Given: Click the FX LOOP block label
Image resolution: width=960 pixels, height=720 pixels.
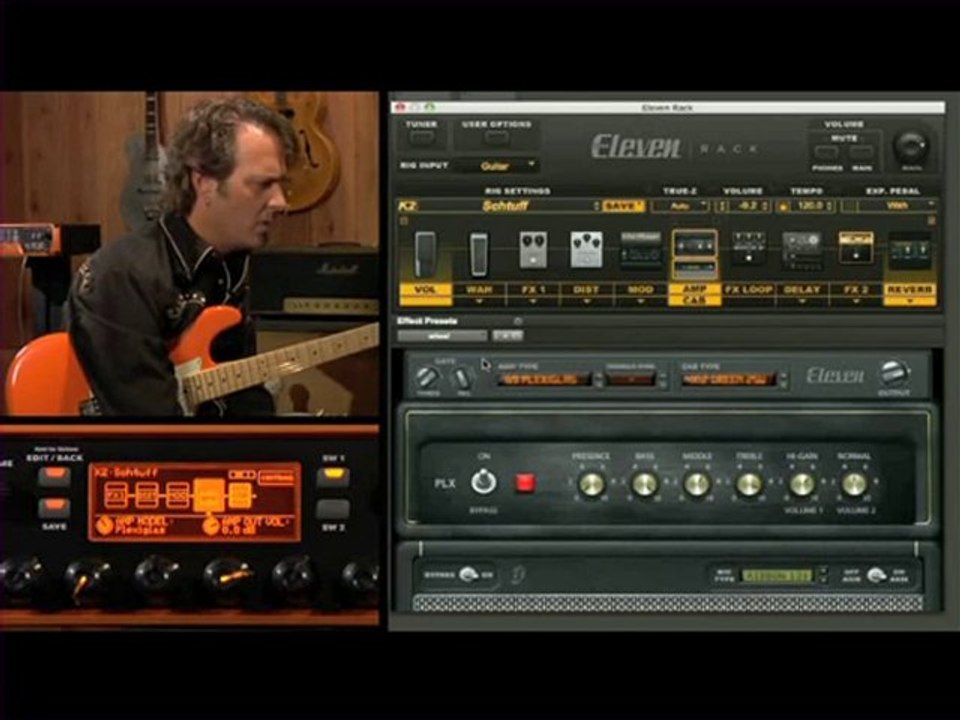Looking at the screenshot, I should point(748,290).
